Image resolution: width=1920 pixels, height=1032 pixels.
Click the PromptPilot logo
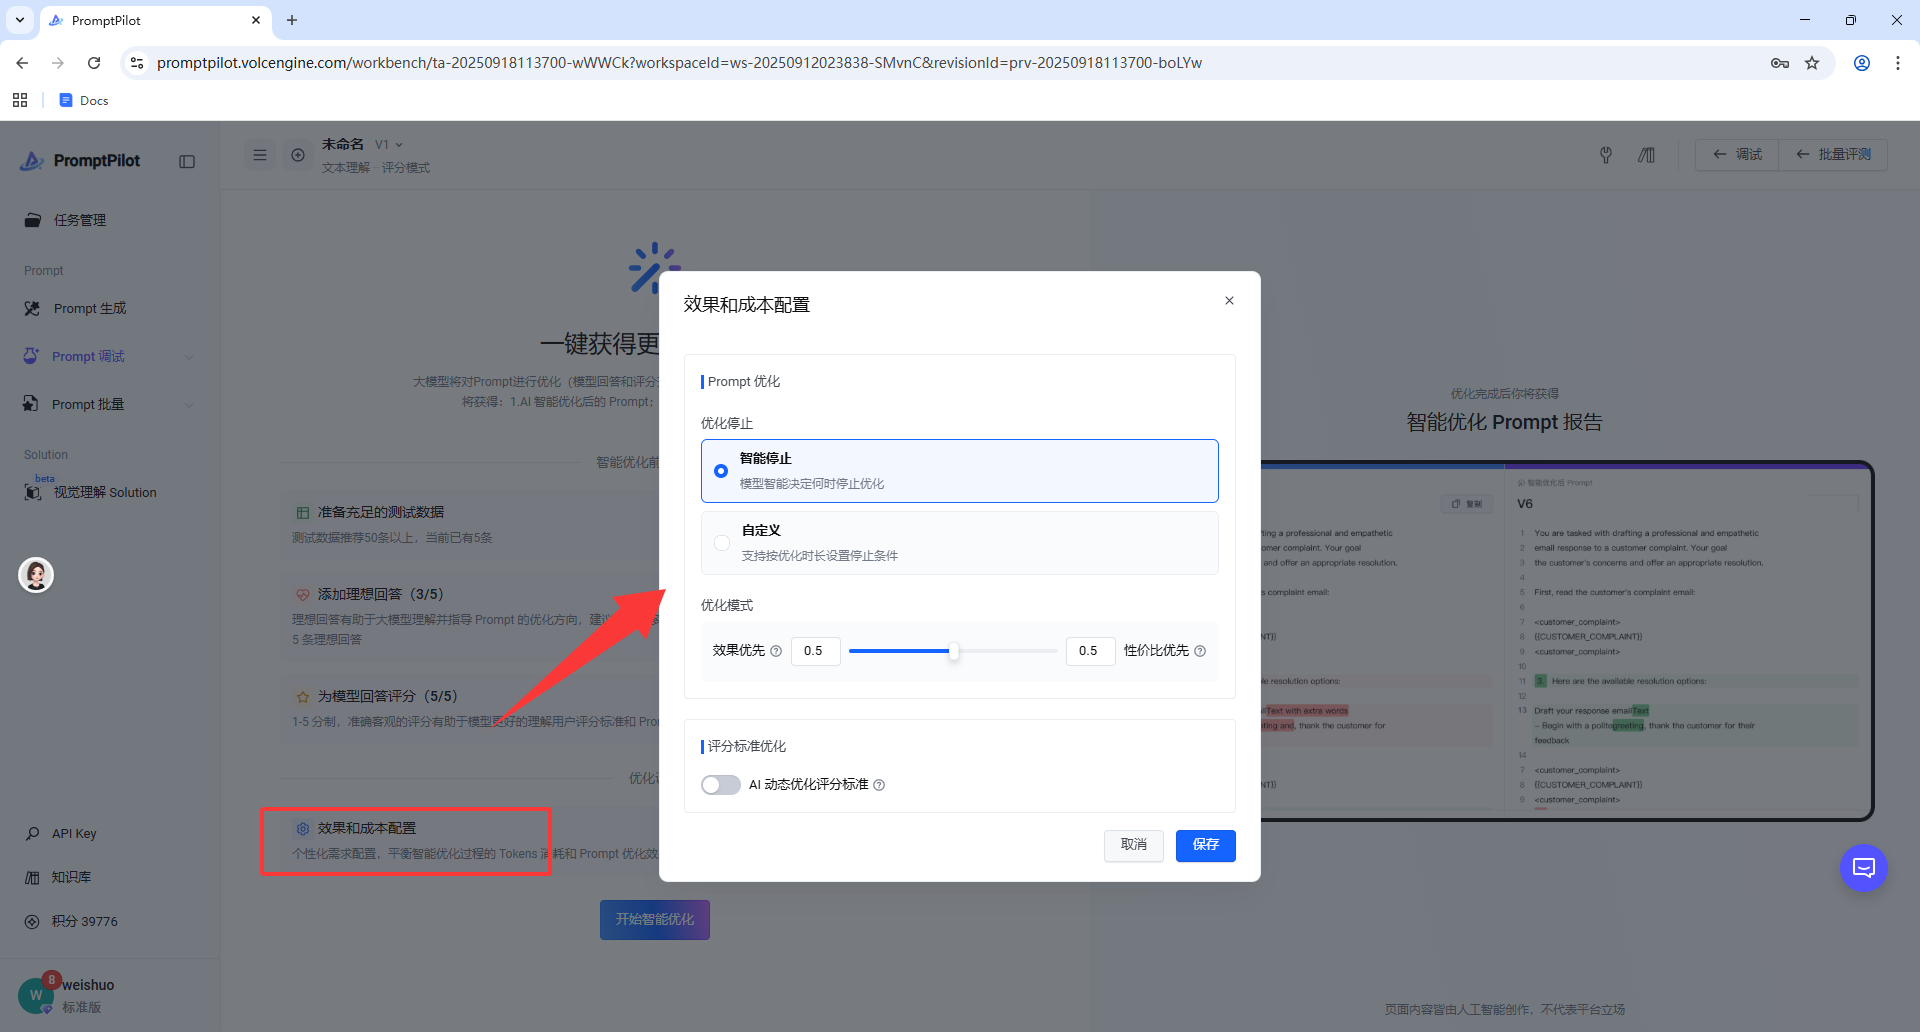point(81,161)
